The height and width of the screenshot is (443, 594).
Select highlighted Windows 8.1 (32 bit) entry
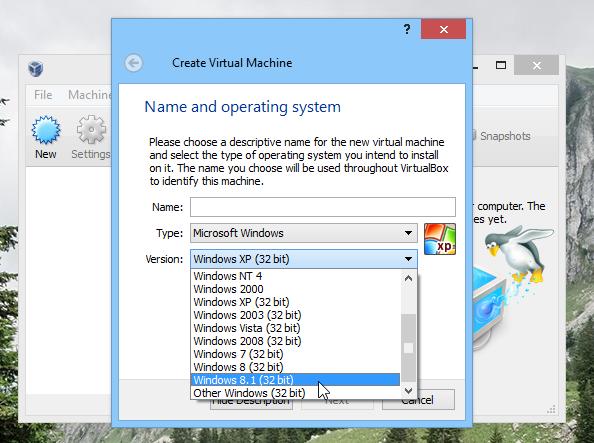tap(295, 380)
